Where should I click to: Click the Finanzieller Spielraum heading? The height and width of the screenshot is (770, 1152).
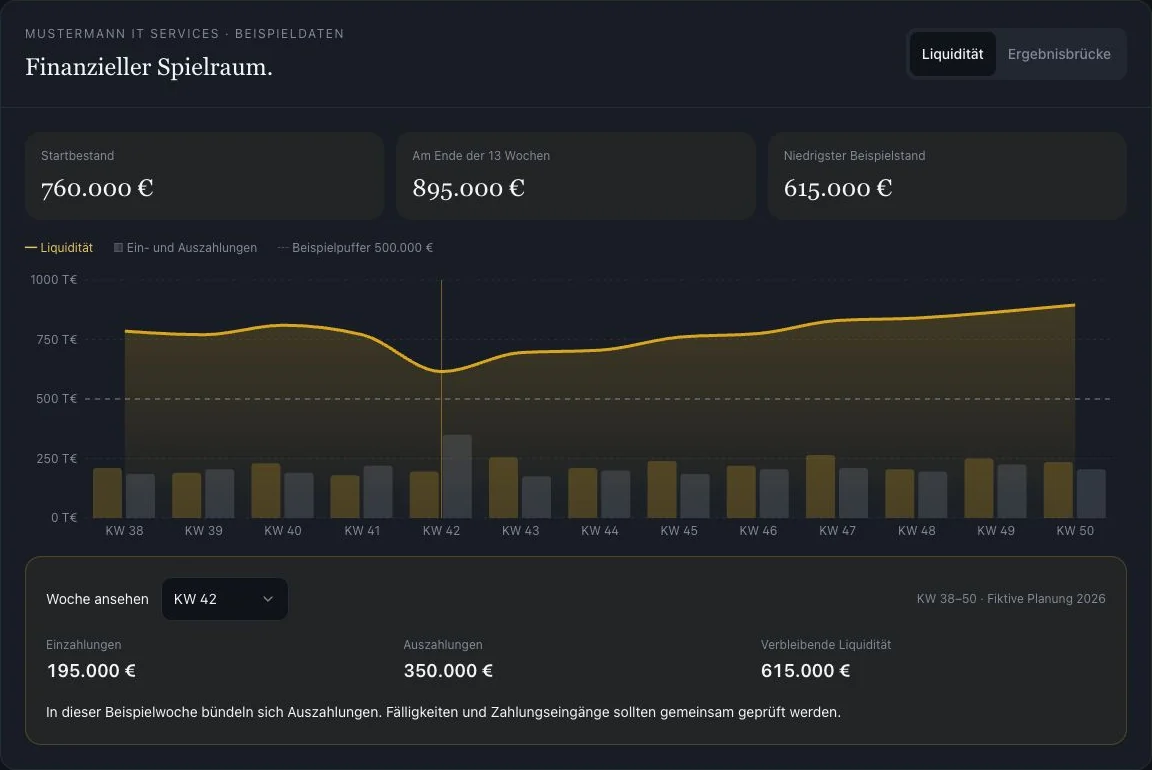pyautogui.click(x=149, y=67)
